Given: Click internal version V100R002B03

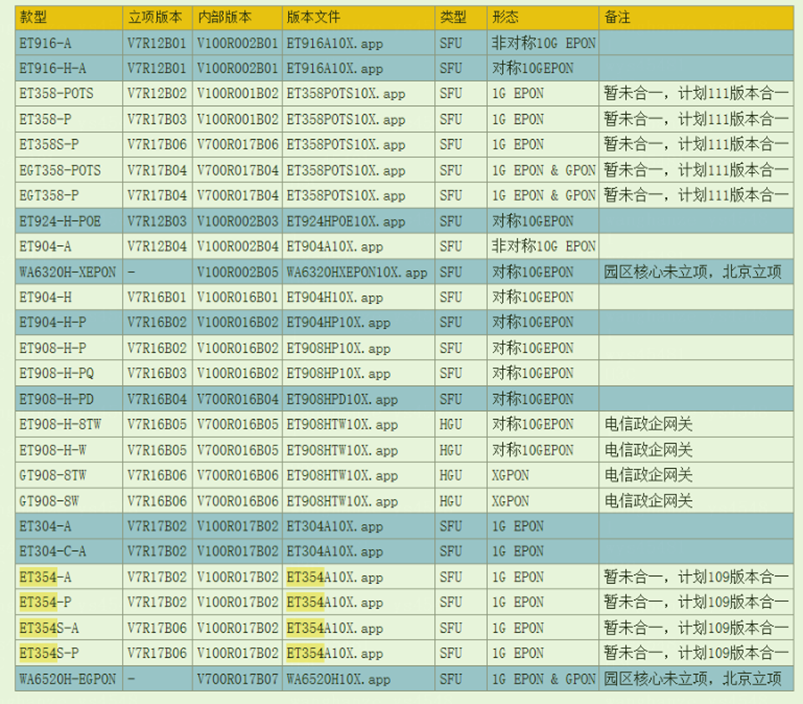Looking at the screenshot, I should (238, 221).
